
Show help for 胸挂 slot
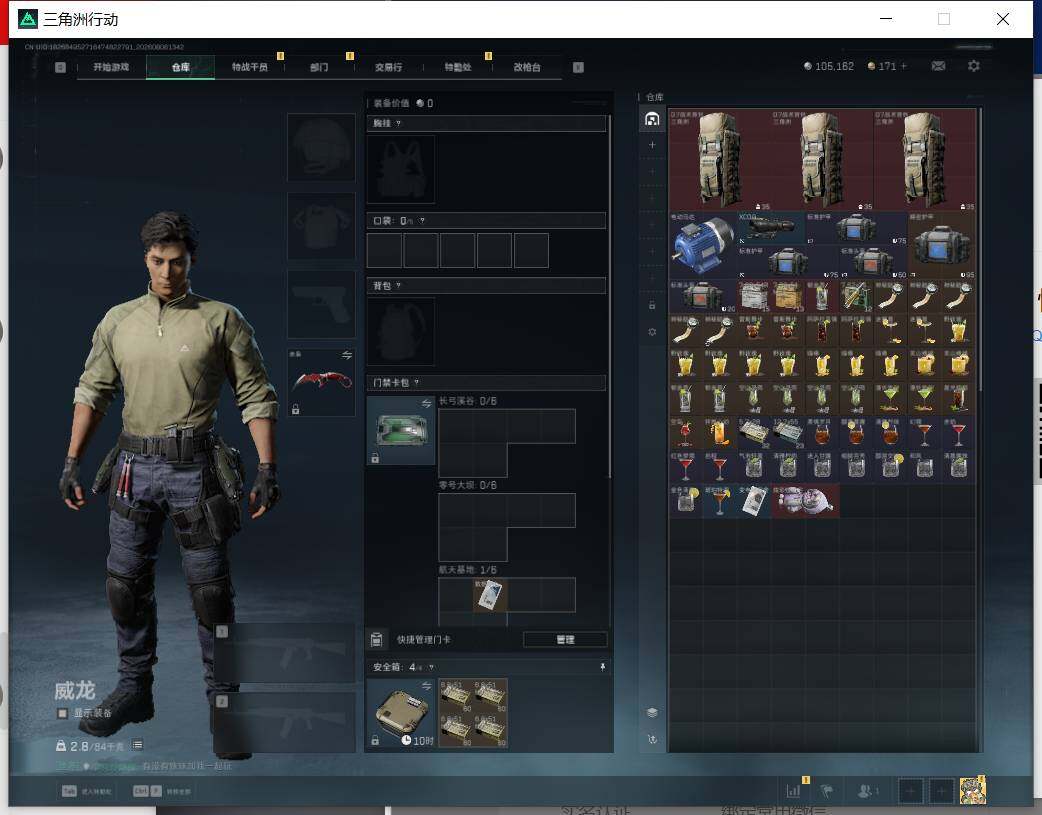(398, 124)
